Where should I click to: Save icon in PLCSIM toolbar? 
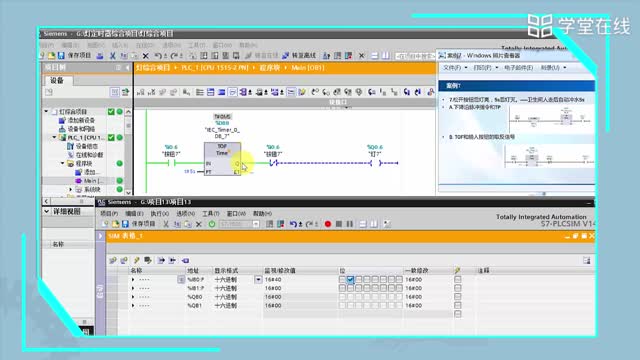point(125,224)
